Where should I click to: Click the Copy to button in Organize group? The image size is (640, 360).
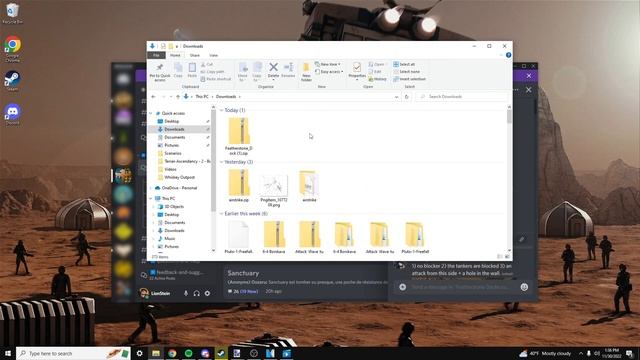(x=257, y=72)
